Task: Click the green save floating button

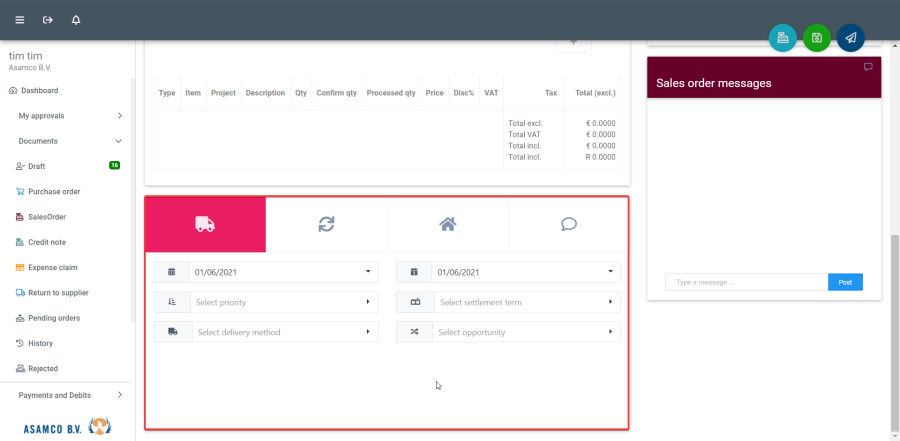Action: (x=817, y=38)
